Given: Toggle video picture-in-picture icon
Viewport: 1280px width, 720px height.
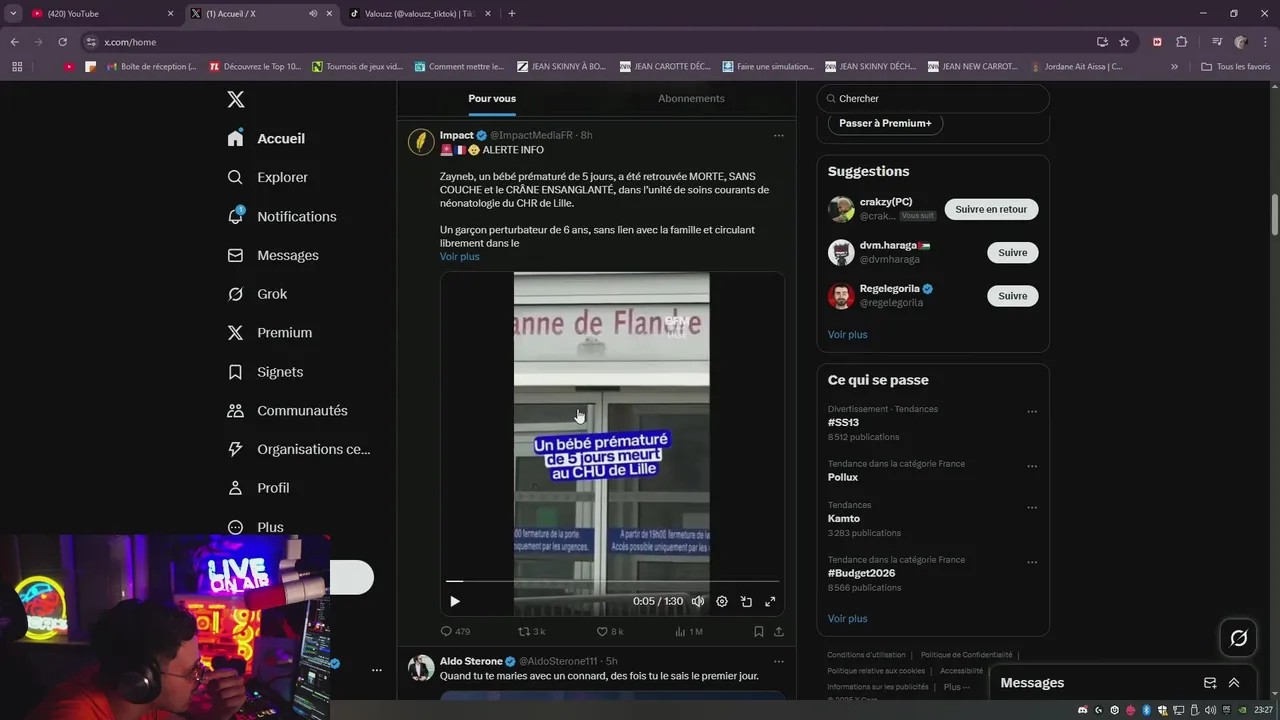Looking at the screenshot, I should coord(746,601).
